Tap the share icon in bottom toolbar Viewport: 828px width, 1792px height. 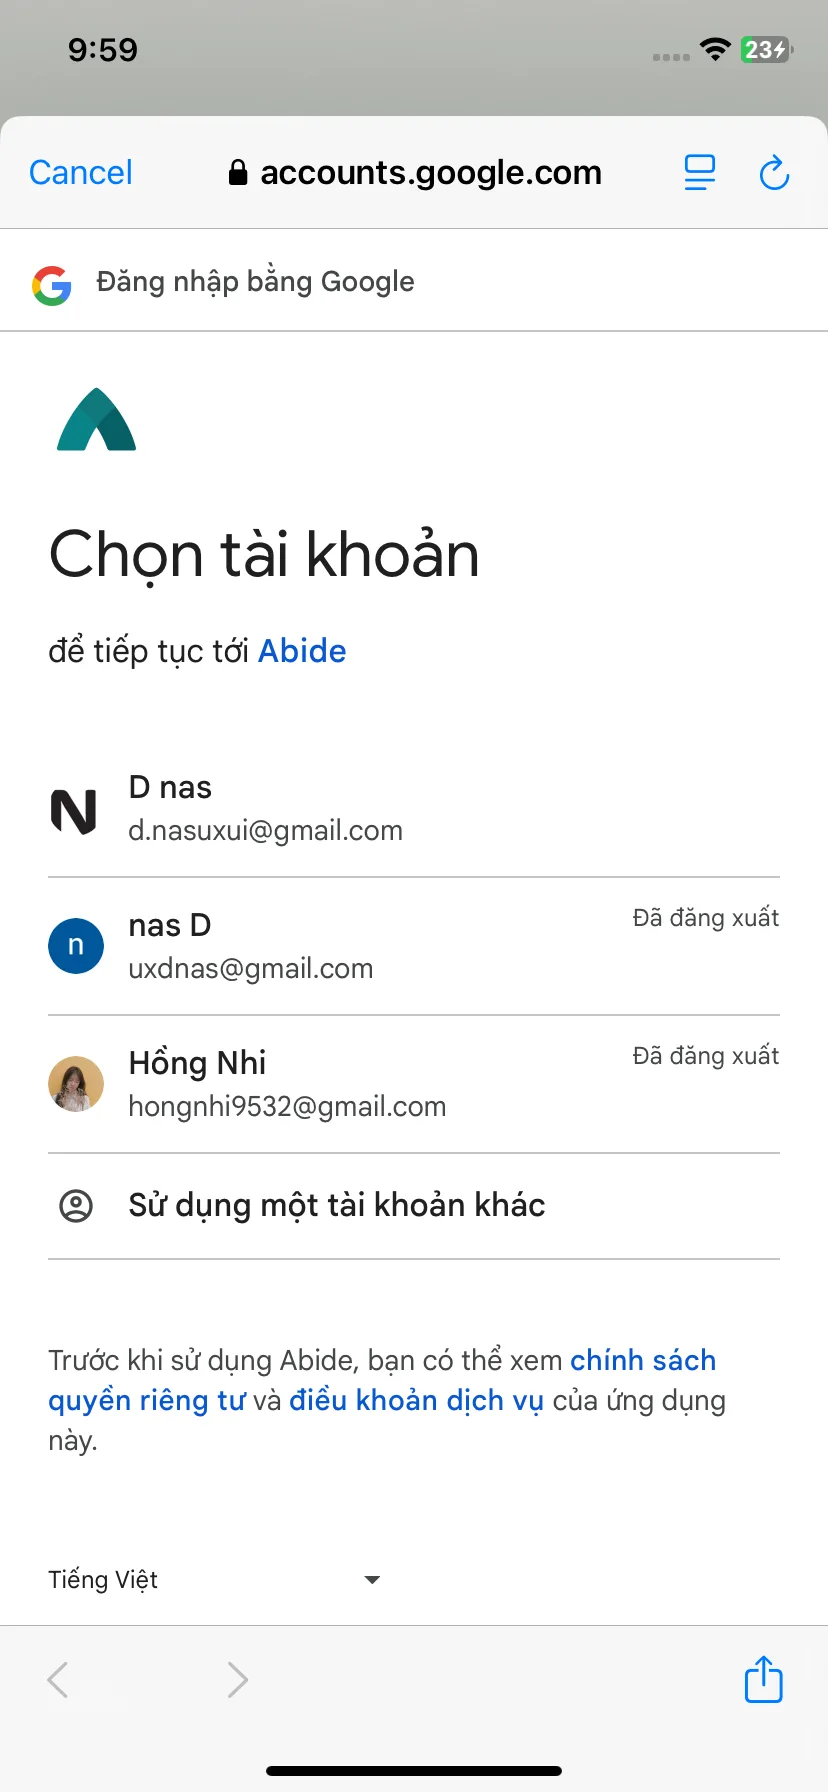pyautogui.click(x=764, y=1679)
